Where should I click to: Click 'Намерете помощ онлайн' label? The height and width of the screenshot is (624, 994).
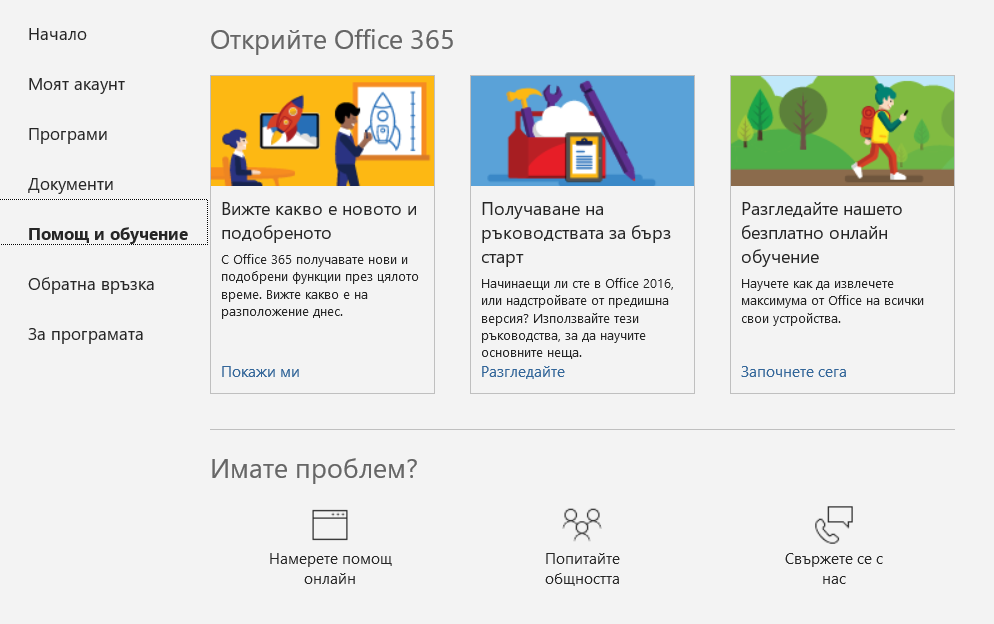tap(330, 569)
